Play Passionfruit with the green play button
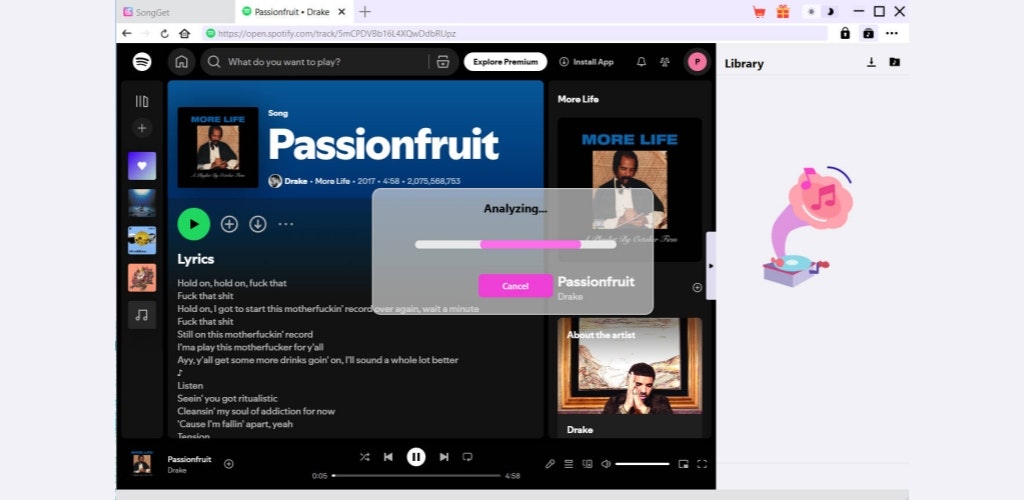The image size is (1024, 500). pyautogui.click(x=193, y=224)
